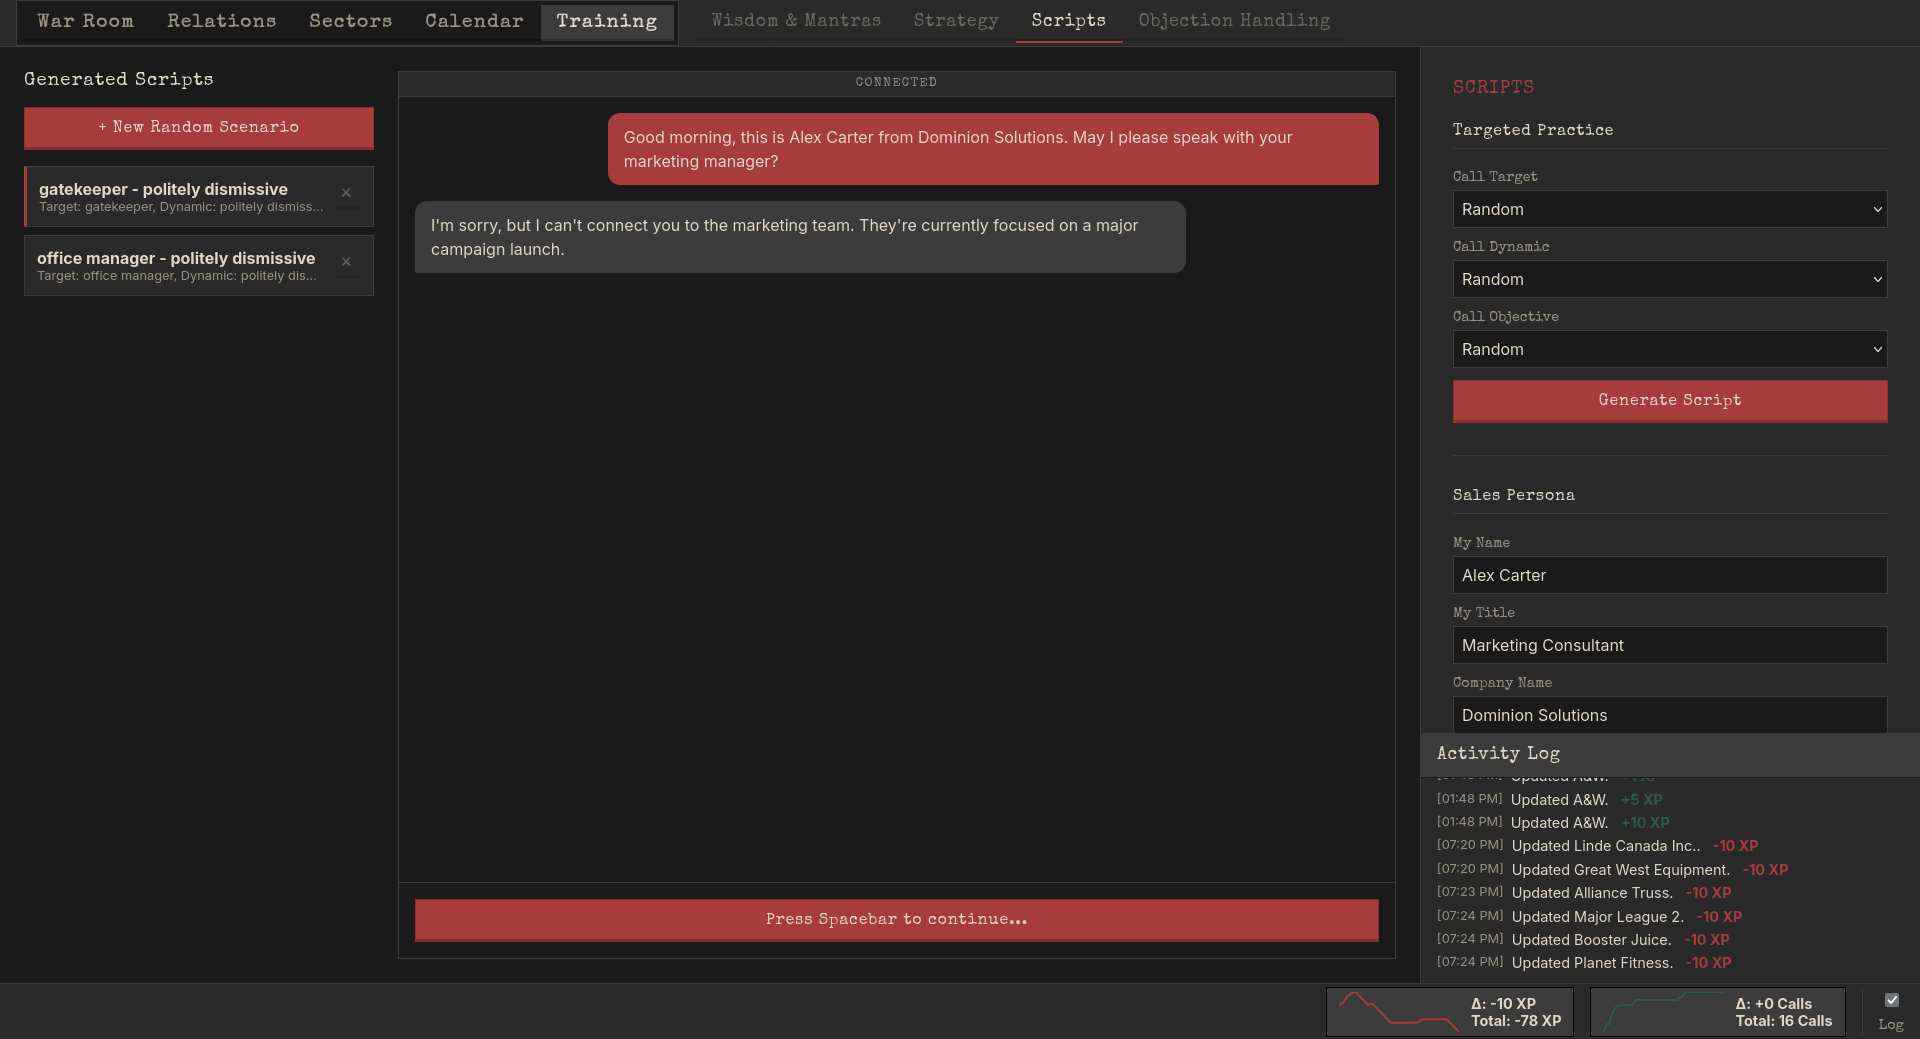Screen dimensions: 1920x1039
Task: Click the Activity Log header
Action: coord(1669,754)
